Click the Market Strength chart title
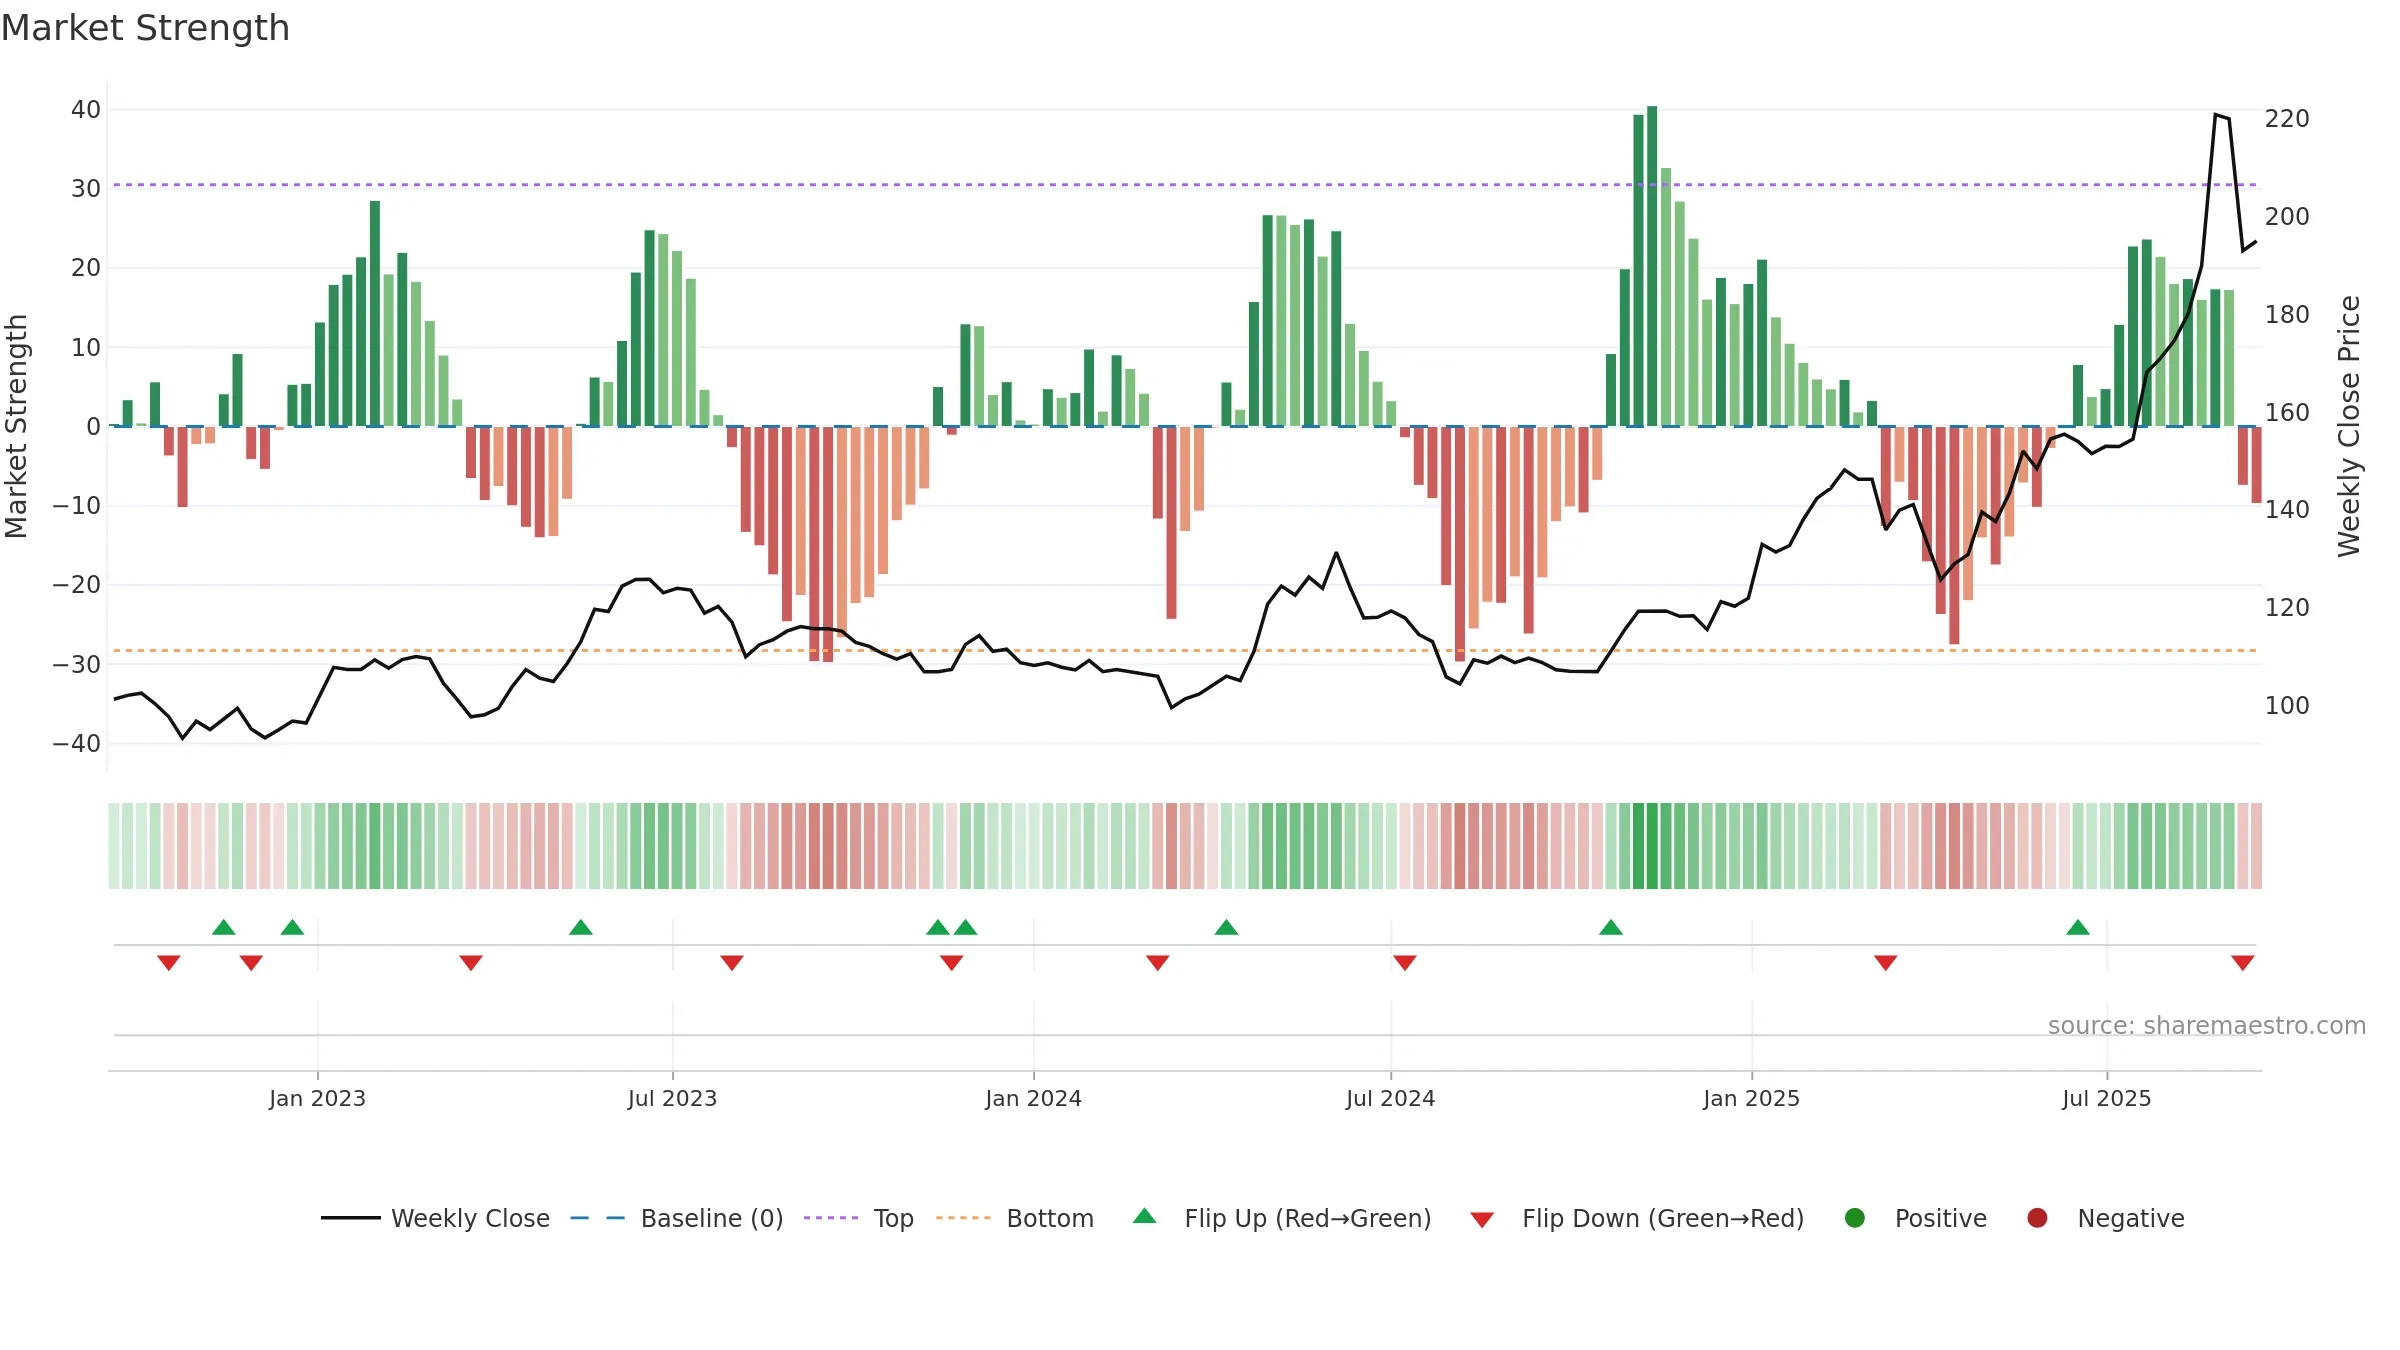Screen dimensions: 2400x1350 click(146, 28)
